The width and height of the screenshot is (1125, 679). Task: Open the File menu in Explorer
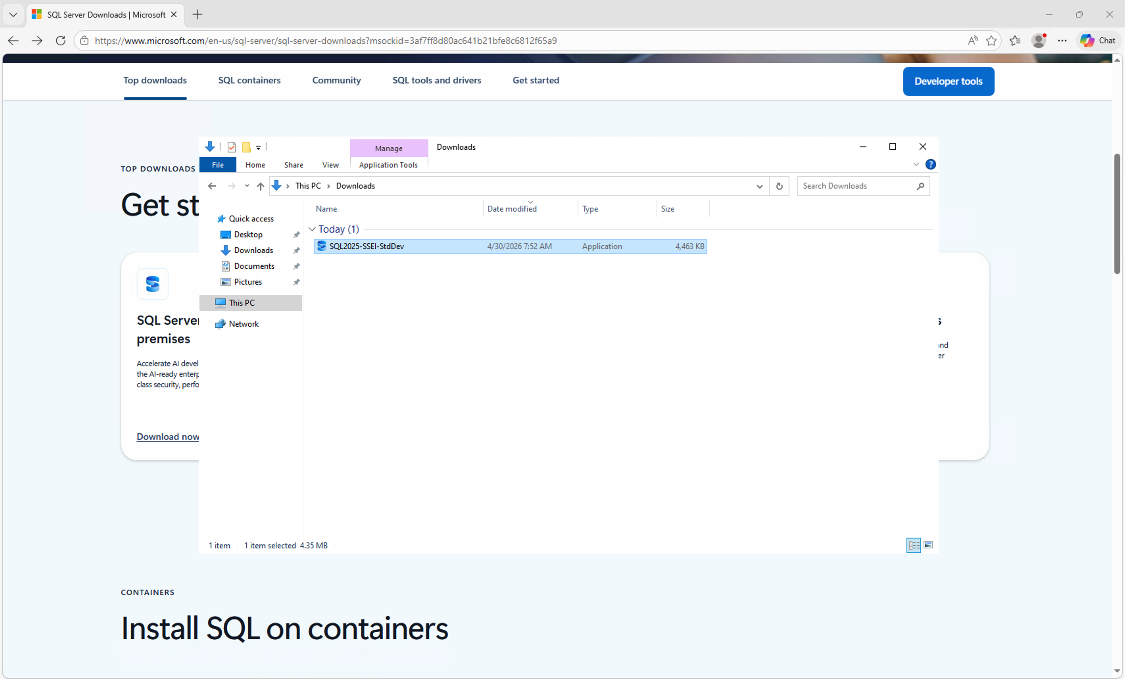(217, 165)
